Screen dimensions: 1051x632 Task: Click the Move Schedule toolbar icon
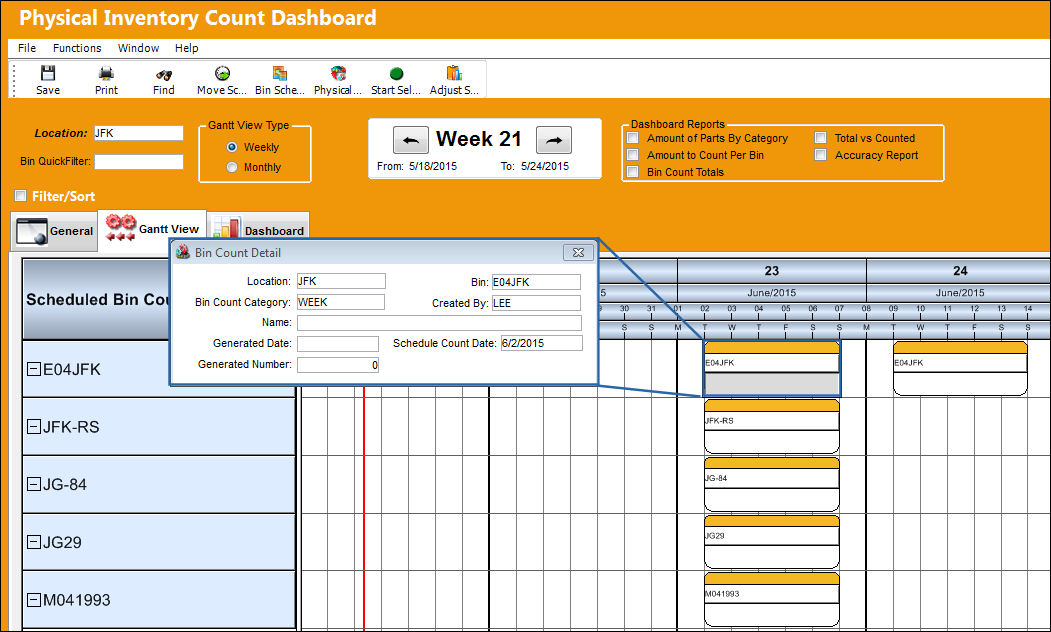pyautogui.click(x=222, y=73)
